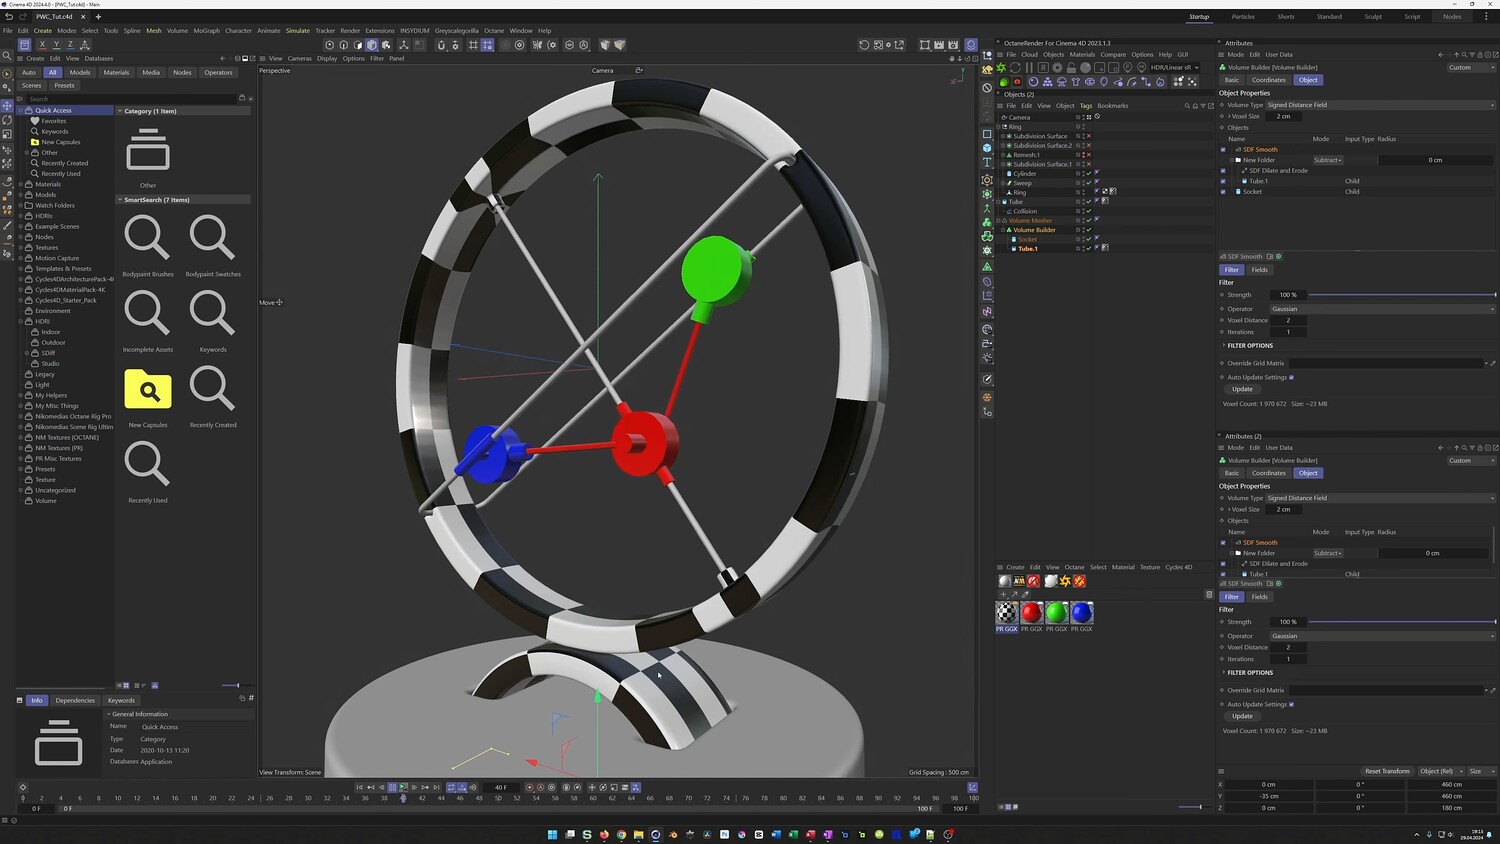Select the Move tool in left toolbar

click(7, 105)
